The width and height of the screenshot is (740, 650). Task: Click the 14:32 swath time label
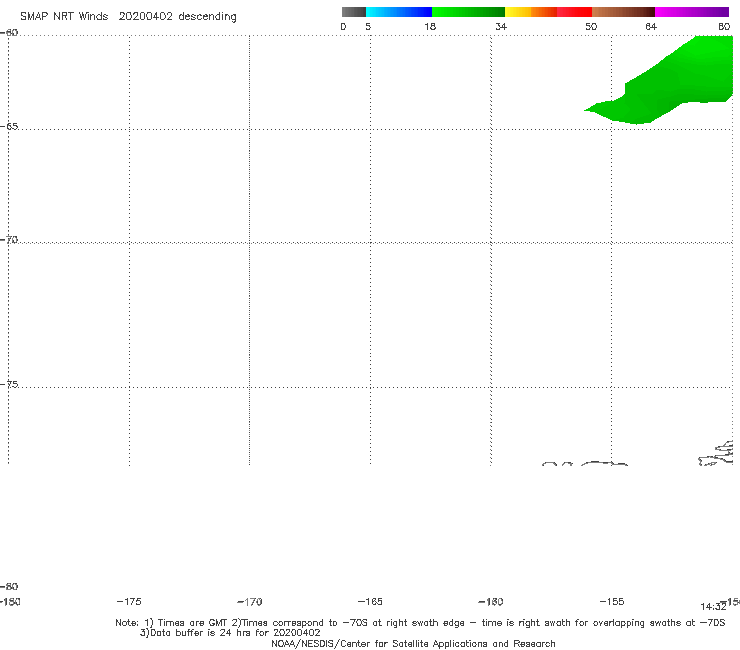(713, 607)
